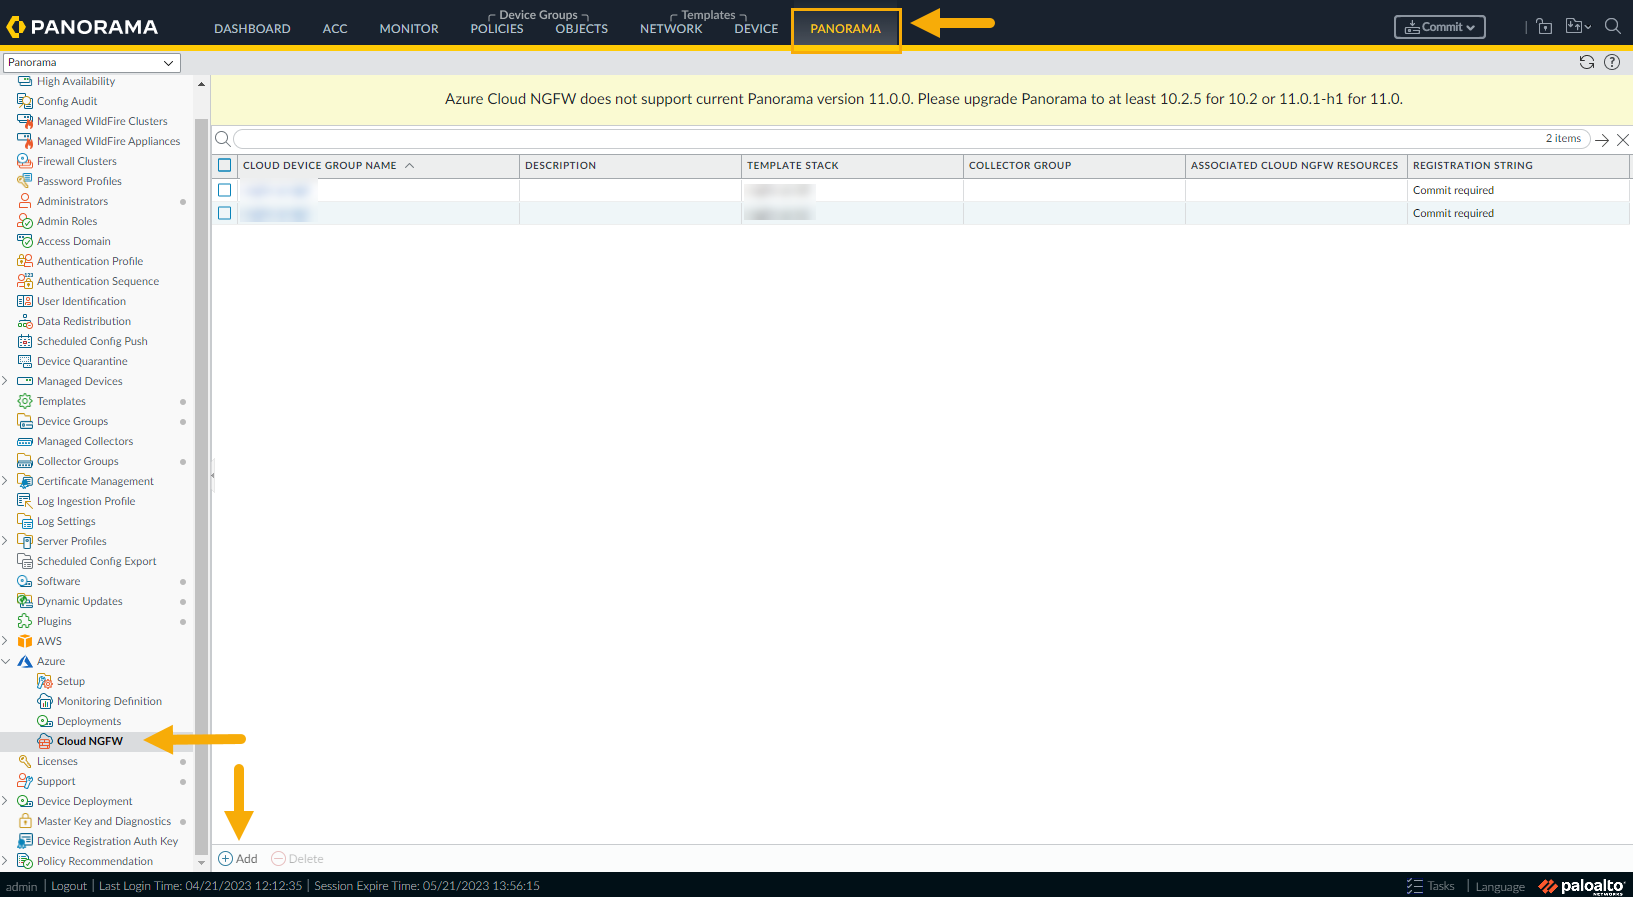Open Deployments under Azure
The width and height of the screenshot is (1633, 897).
89,721
